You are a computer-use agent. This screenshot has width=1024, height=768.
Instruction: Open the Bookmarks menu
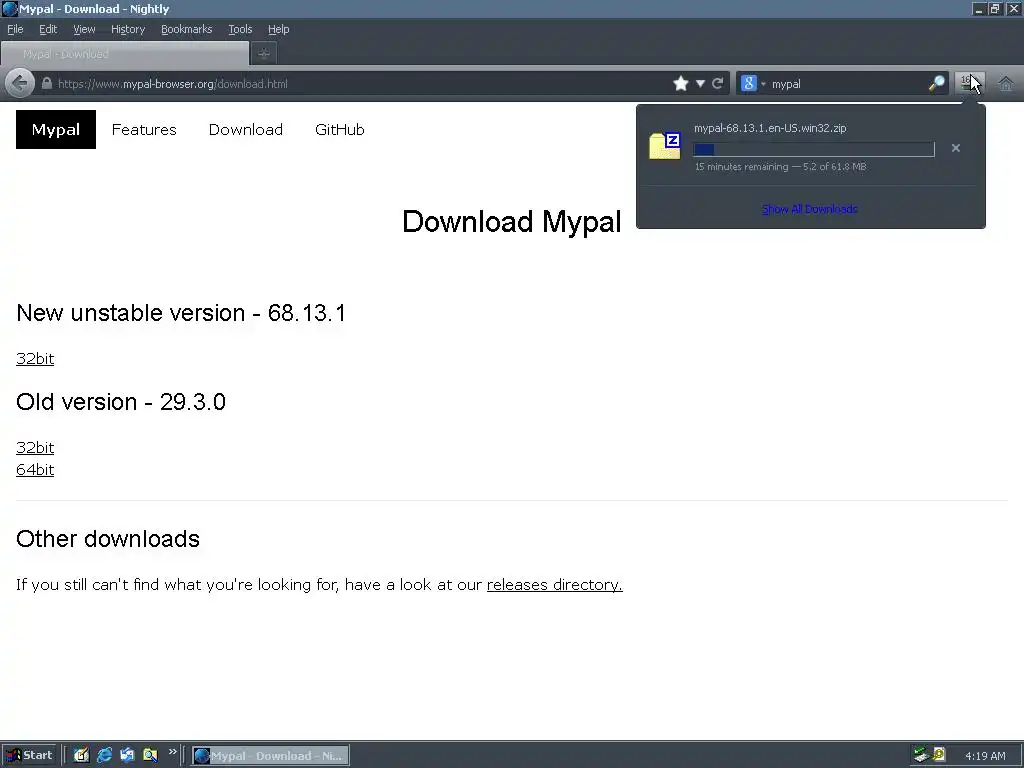(x=186, y=29)
